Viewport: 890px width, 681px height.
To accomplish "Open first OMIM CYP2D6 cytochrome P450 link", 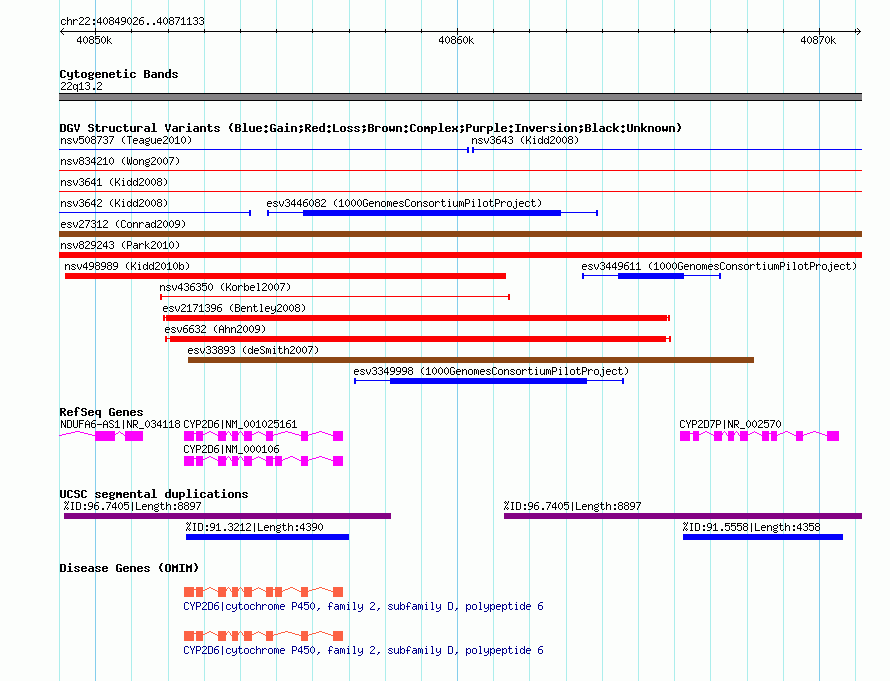I will pyautogui.click(x=363, y=606).
